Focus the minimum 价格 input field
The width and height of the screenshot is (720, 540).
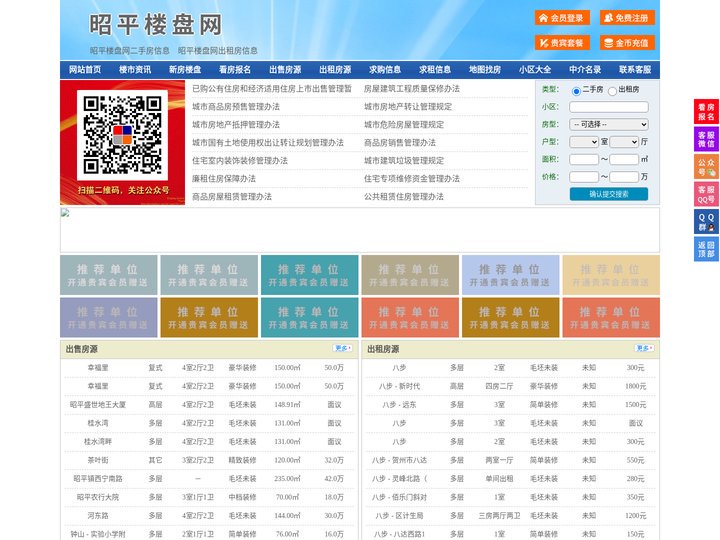pyautogui.click(x=584, y=177)
